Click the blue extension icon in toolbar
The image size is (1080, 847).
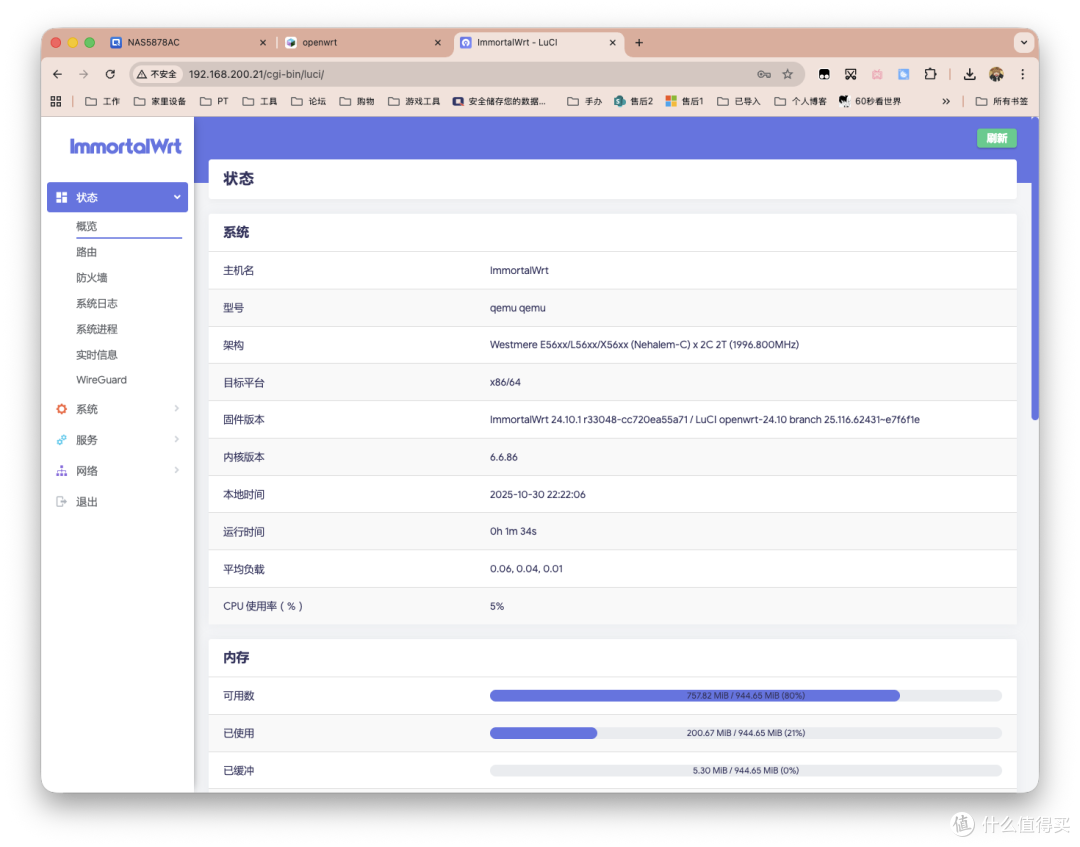(x=904, y=74)
